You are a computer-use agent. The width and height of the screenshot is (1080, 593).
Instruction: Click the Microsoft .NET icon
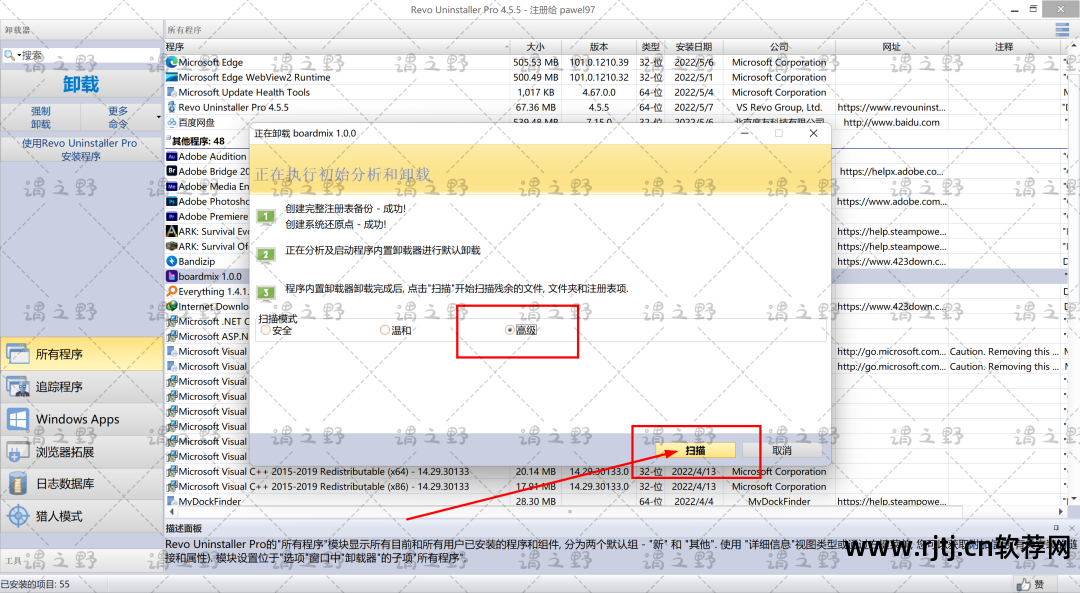172,322
